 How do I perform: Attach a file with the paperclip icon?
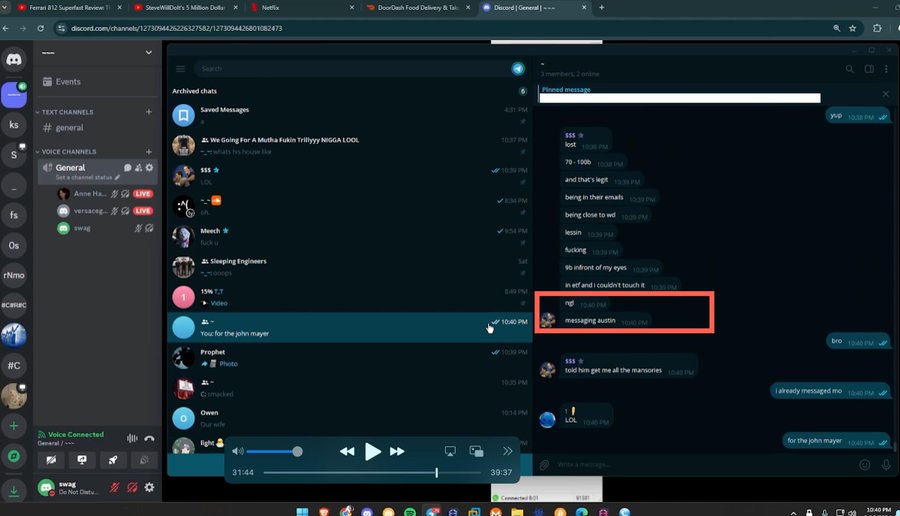(x=544, y=464)
